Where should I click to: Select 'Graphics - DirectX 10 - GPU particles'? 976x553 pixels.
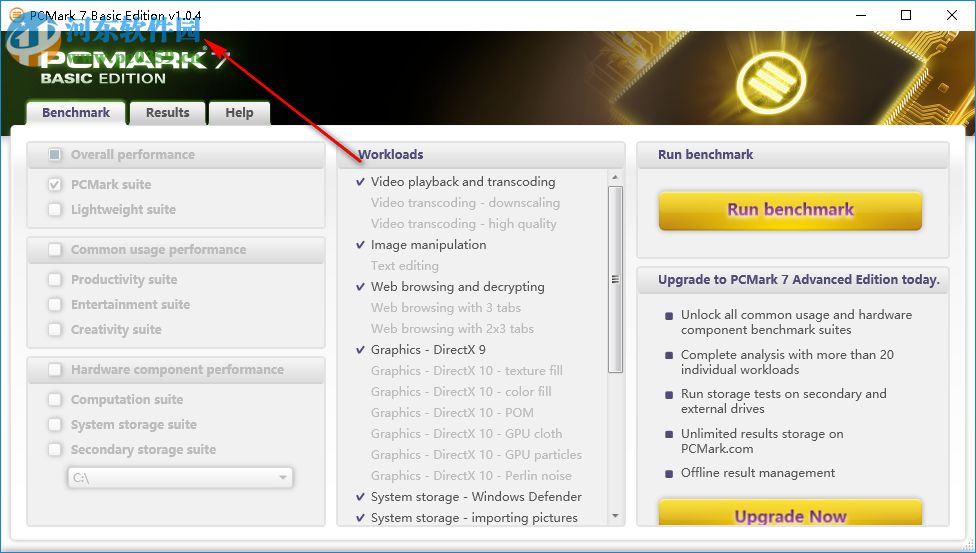pyautogui.click(x=476, y=455)
